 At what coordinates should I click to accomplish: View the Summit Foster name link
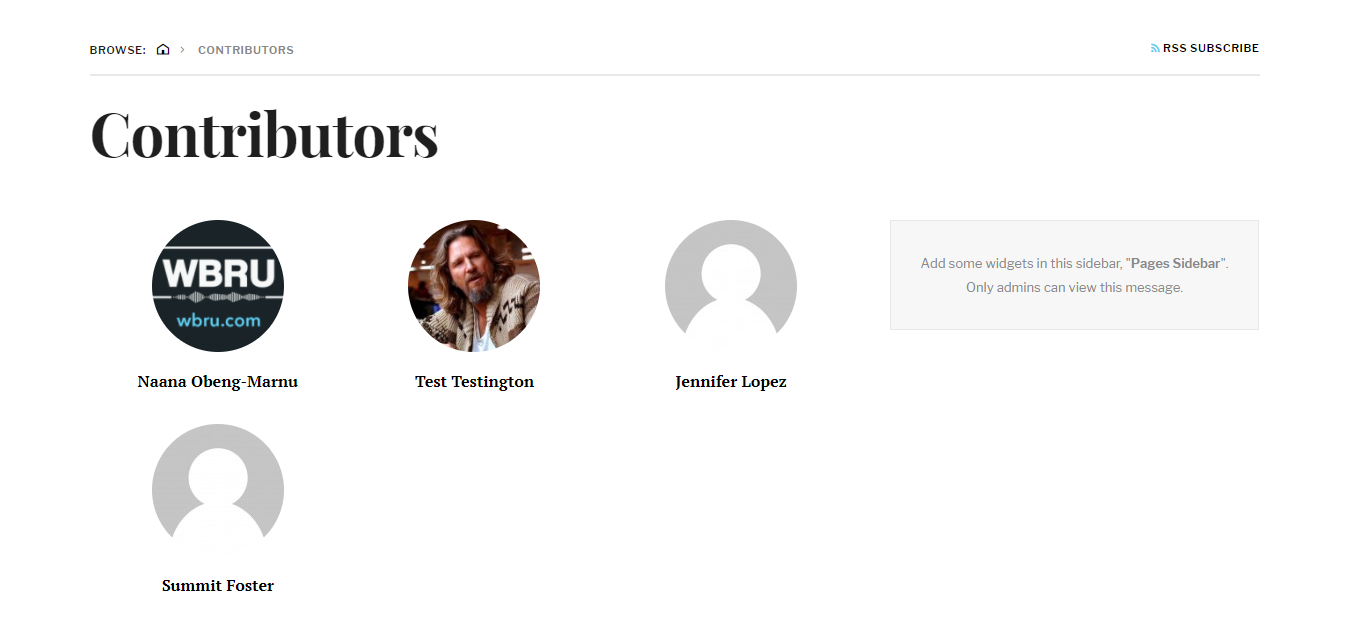218,586
